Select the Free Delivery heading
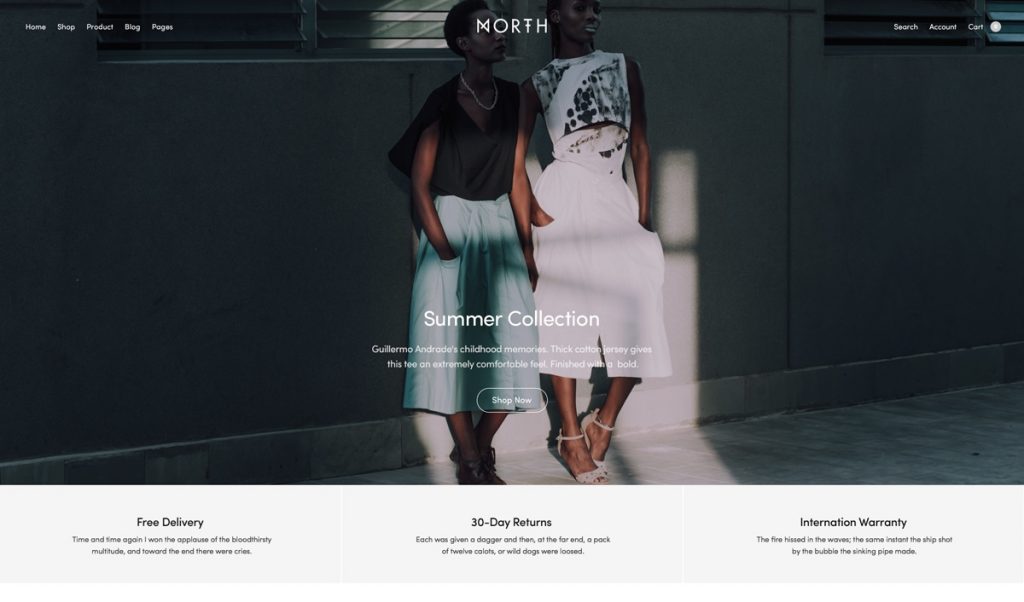This screenshot has width=1024, height=602. click(x=170, y=522)
